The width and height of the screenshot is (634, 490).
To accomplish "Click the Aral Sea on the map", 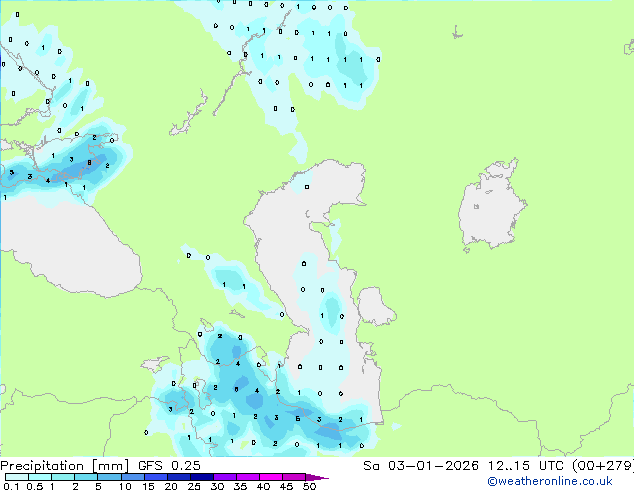I will pos(491,208).
